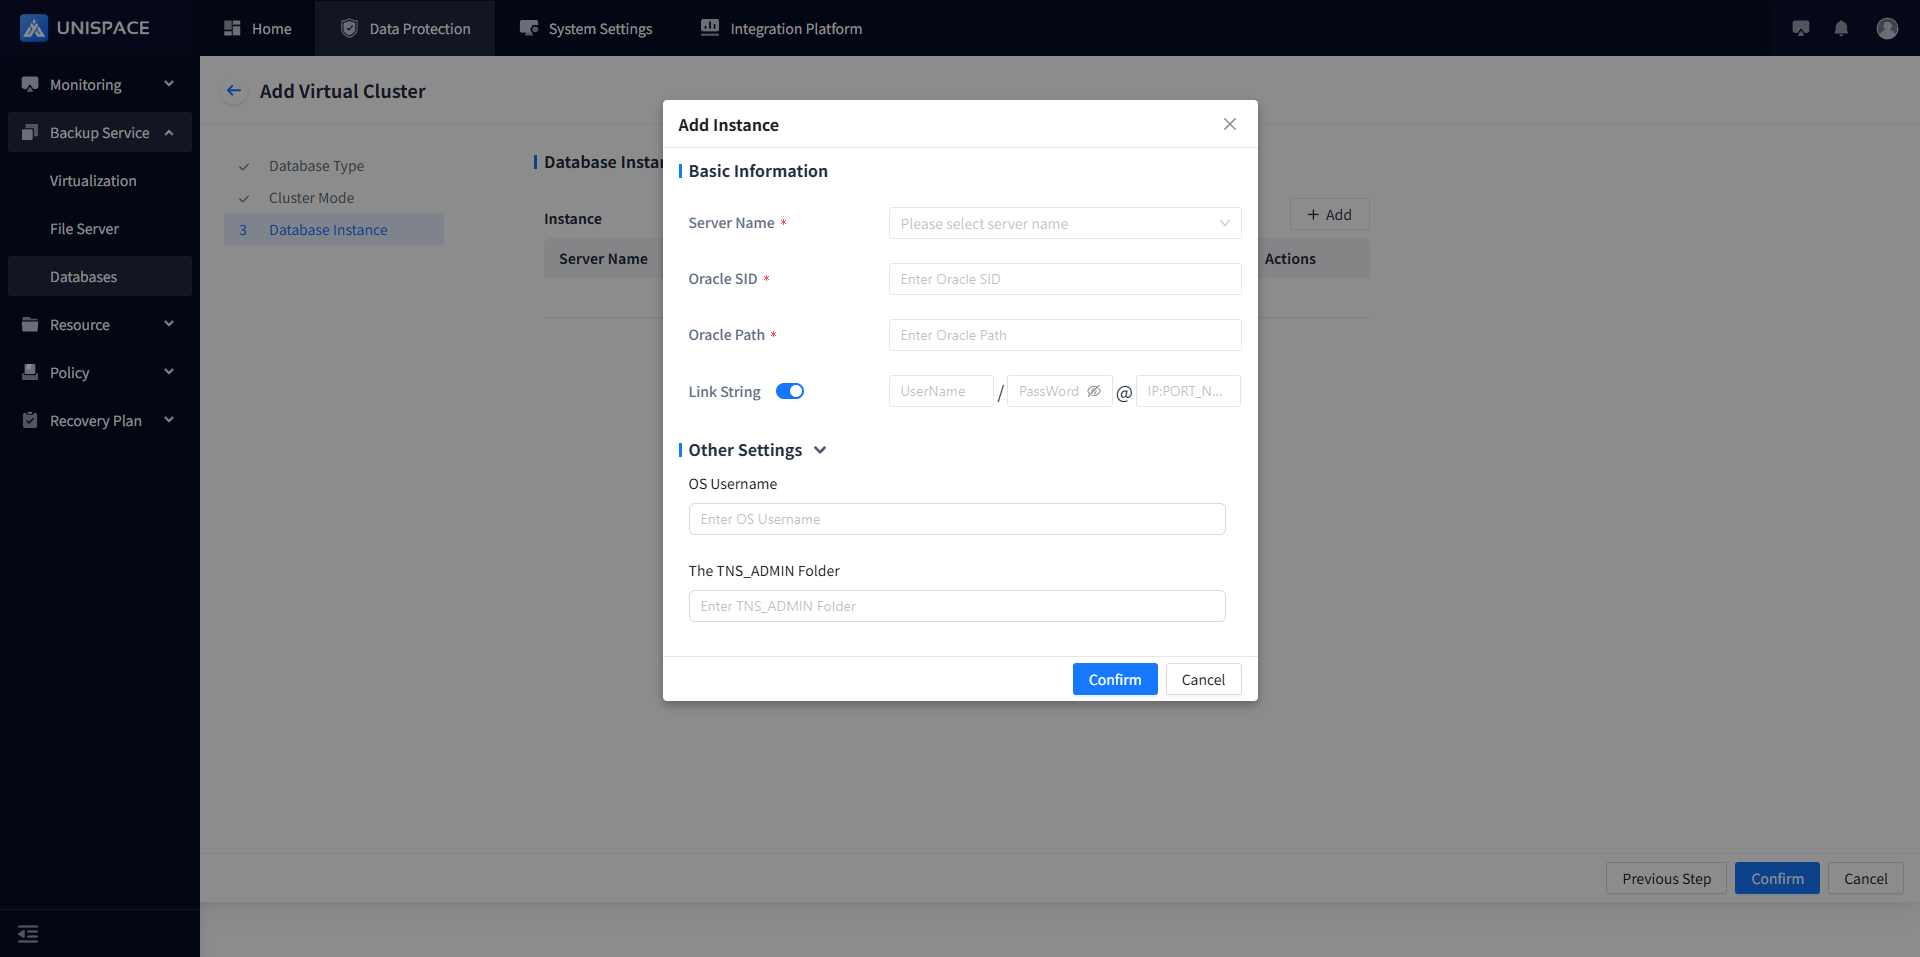
Task: Switch to the System Settings tab
Action: coord(586,29)
